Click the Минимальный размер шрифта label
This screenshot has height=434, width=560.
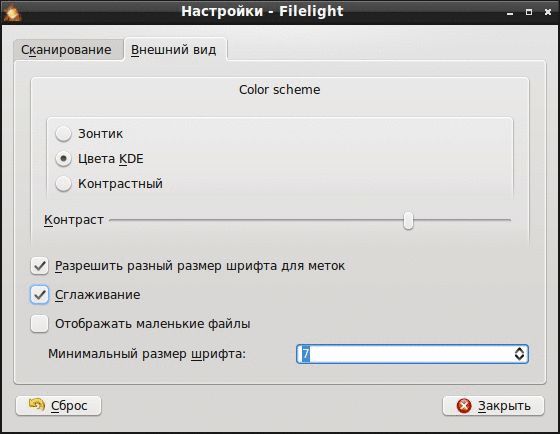[x=147, y=354]
